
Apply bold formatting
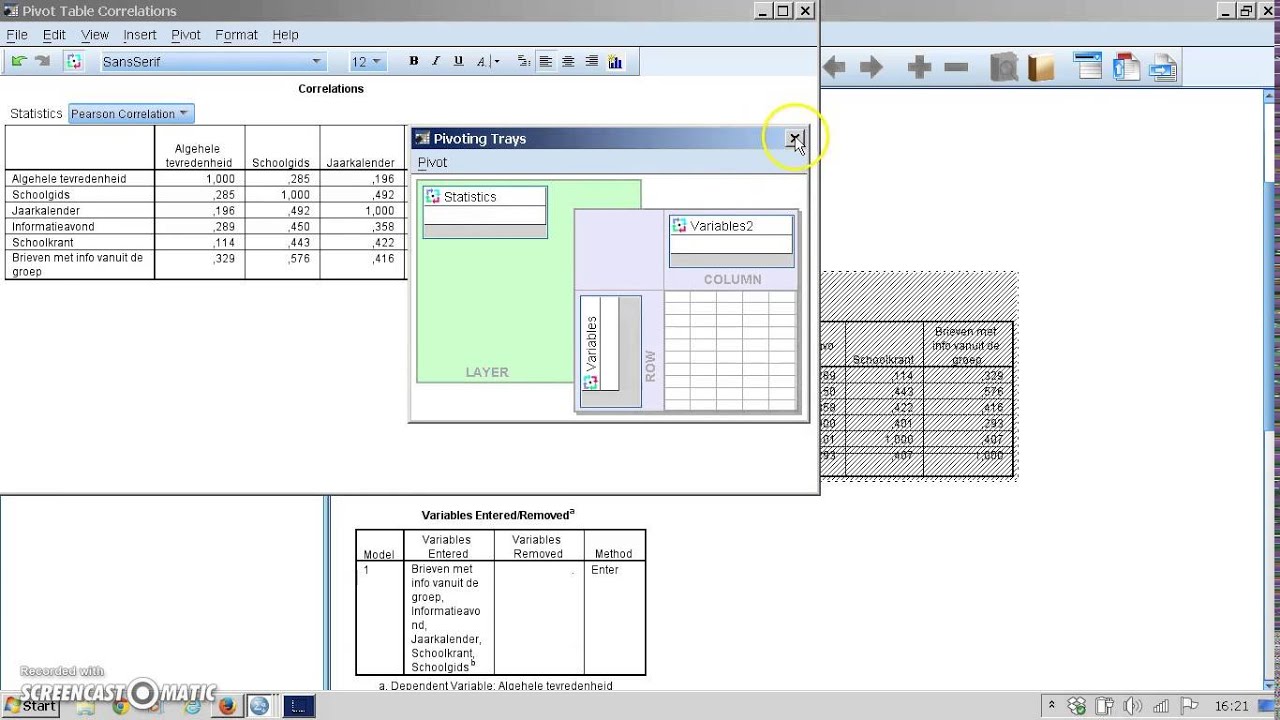click(x=414, y=61)
